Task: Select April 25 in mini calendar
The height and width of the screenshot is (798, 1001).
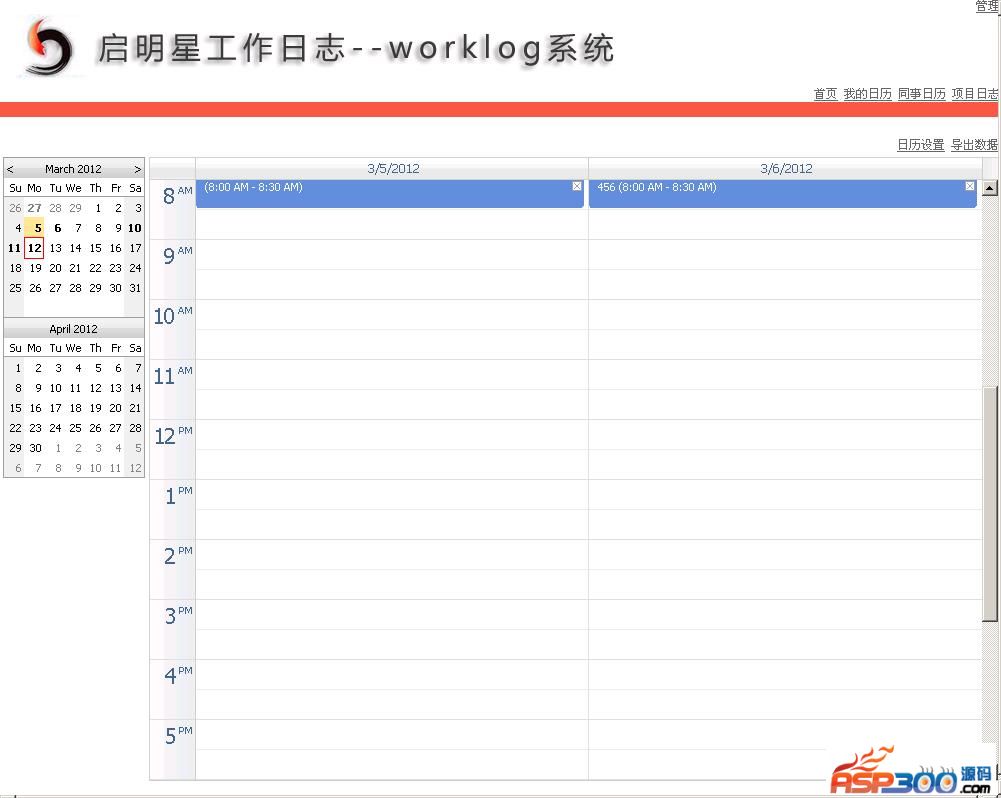Action: point(75,428)
